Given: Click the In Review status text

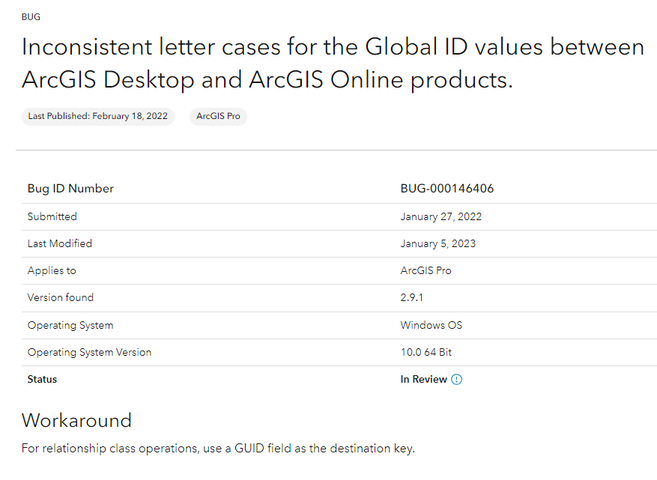Looking at the screenshot, I should (424, 380).
